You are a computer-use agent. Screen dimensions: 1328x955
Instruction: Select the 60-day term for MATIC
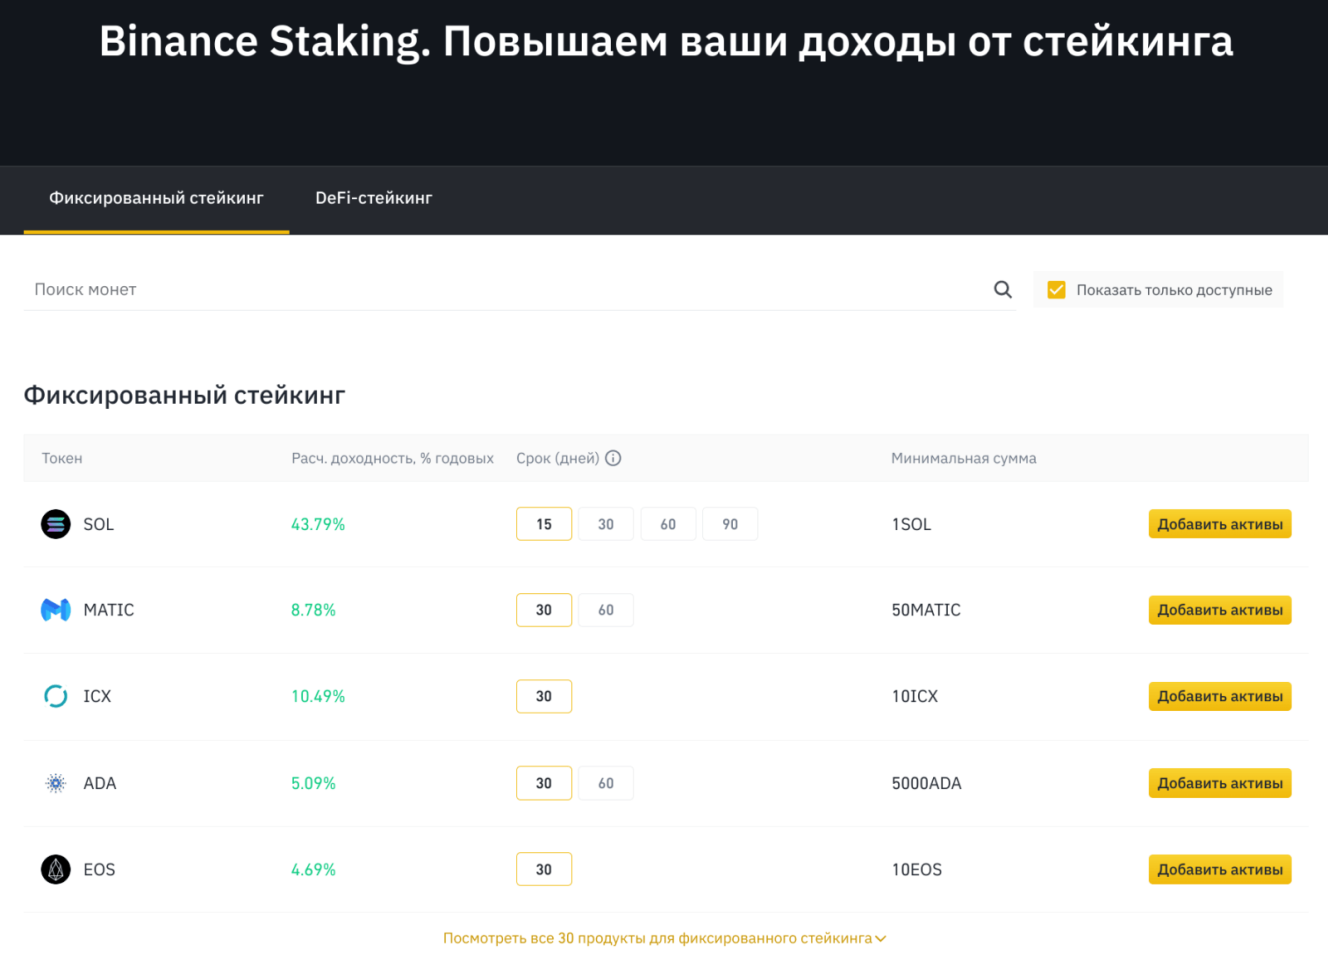606,609
